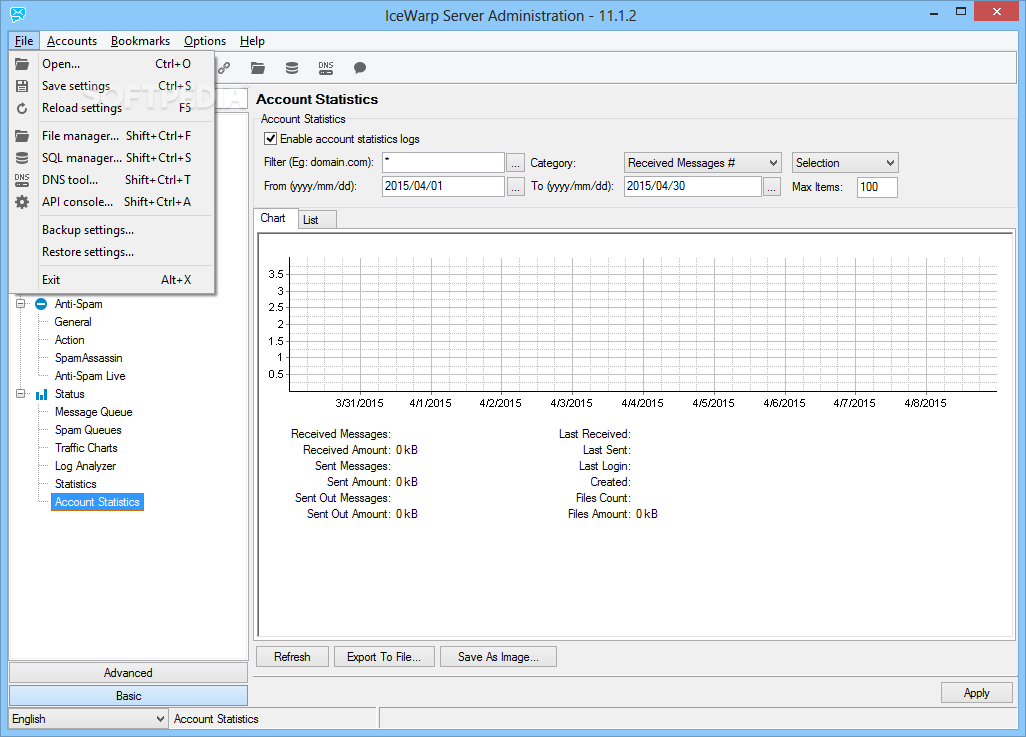Toggle Enable account statistics logs checkbox
The image size is (1026, 737).
[270, 139]
